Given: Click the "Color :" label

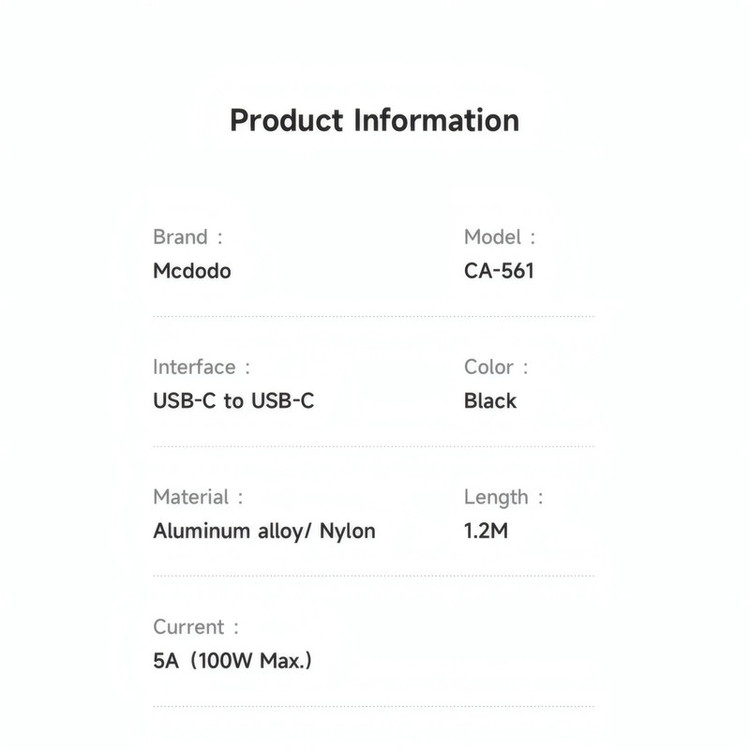Looking at the screenshot, I should 496,367.
